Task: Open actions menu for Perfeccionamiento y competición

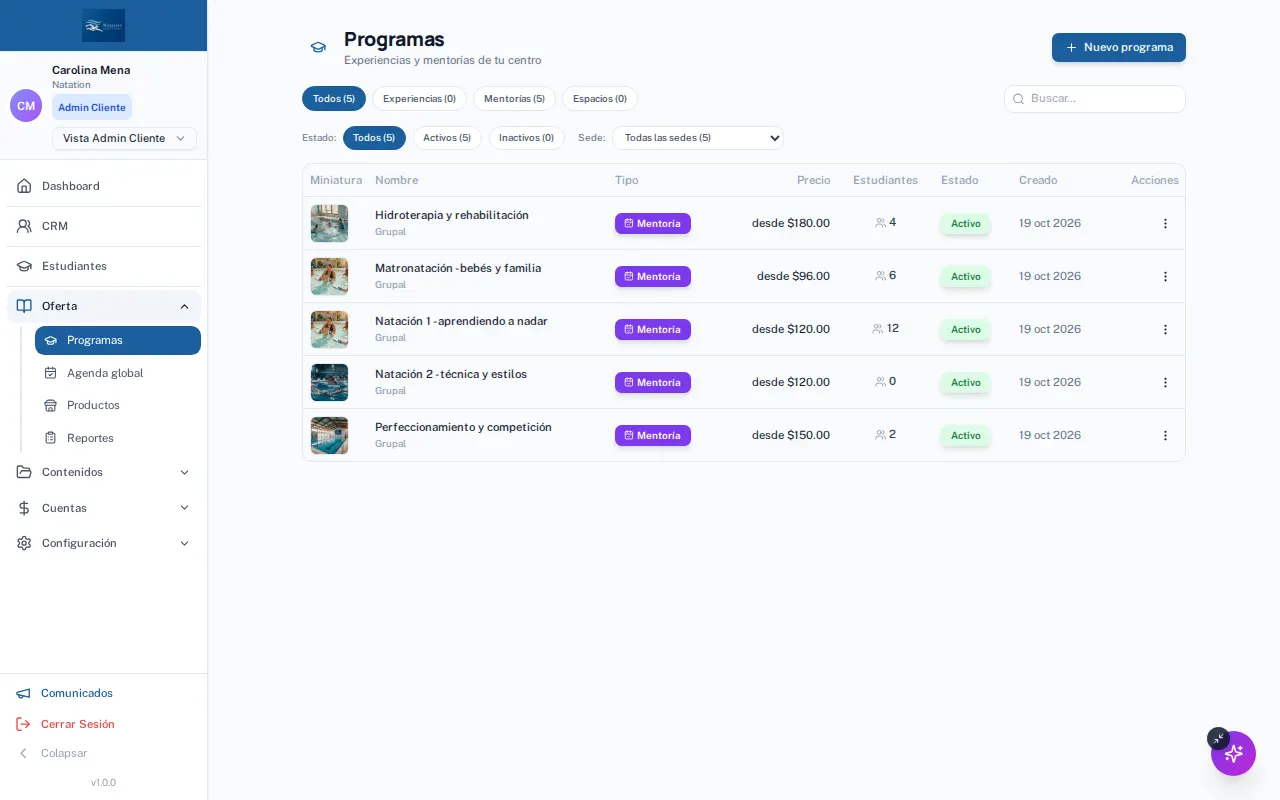Action: 1165,435
